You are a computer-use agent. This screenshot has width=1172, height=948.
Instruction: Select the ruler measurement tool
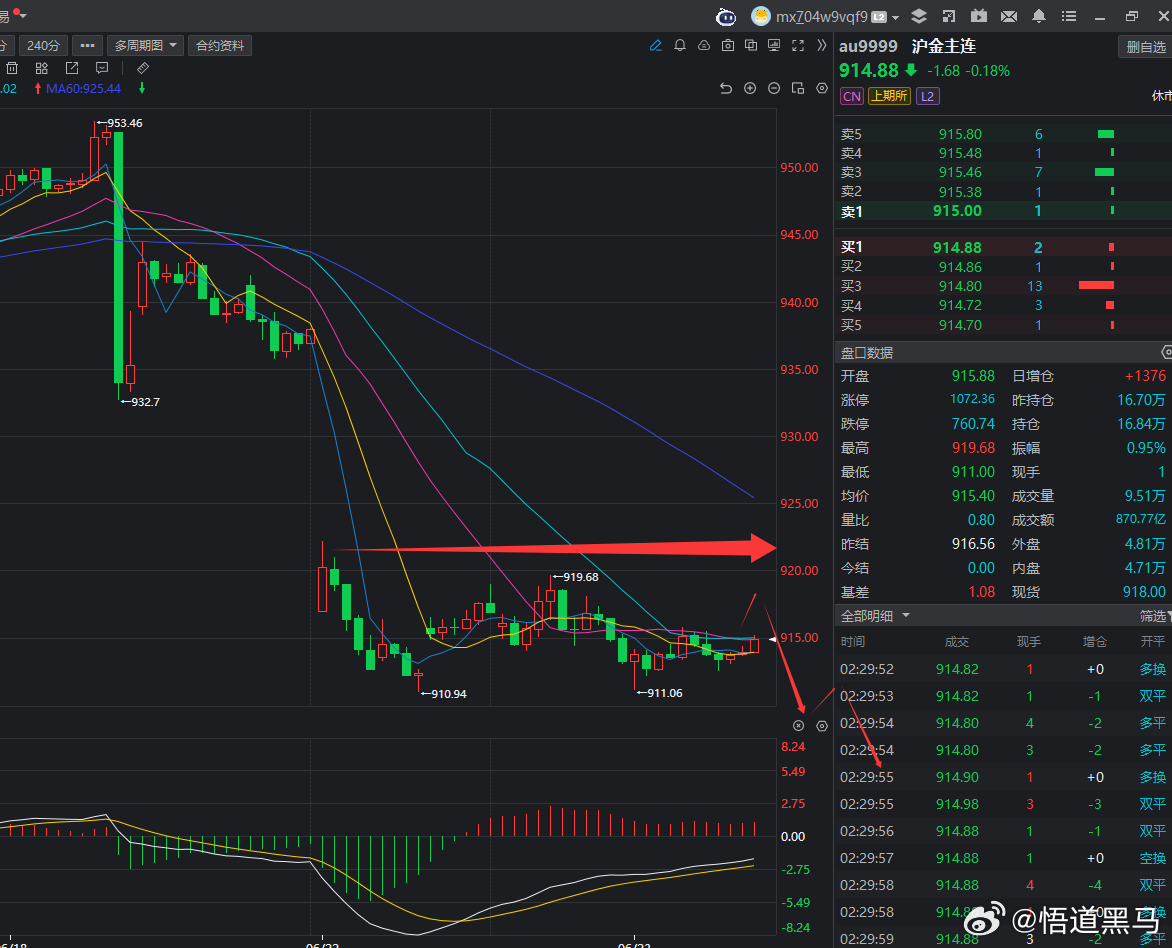(x=143, y=68)
